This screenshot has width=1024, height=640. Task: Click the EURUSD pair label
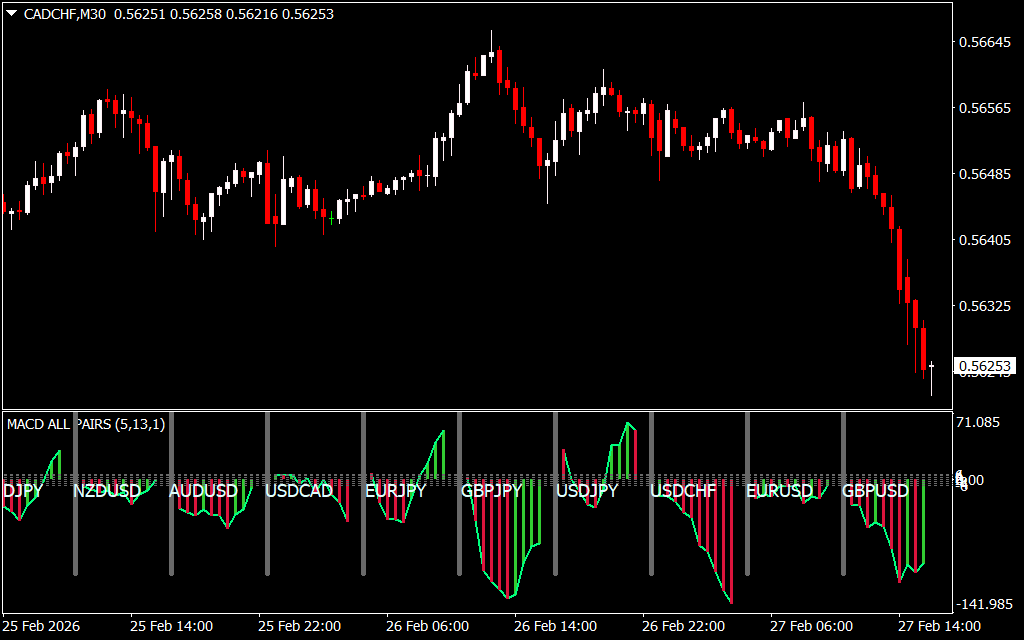tap(779, 491)
